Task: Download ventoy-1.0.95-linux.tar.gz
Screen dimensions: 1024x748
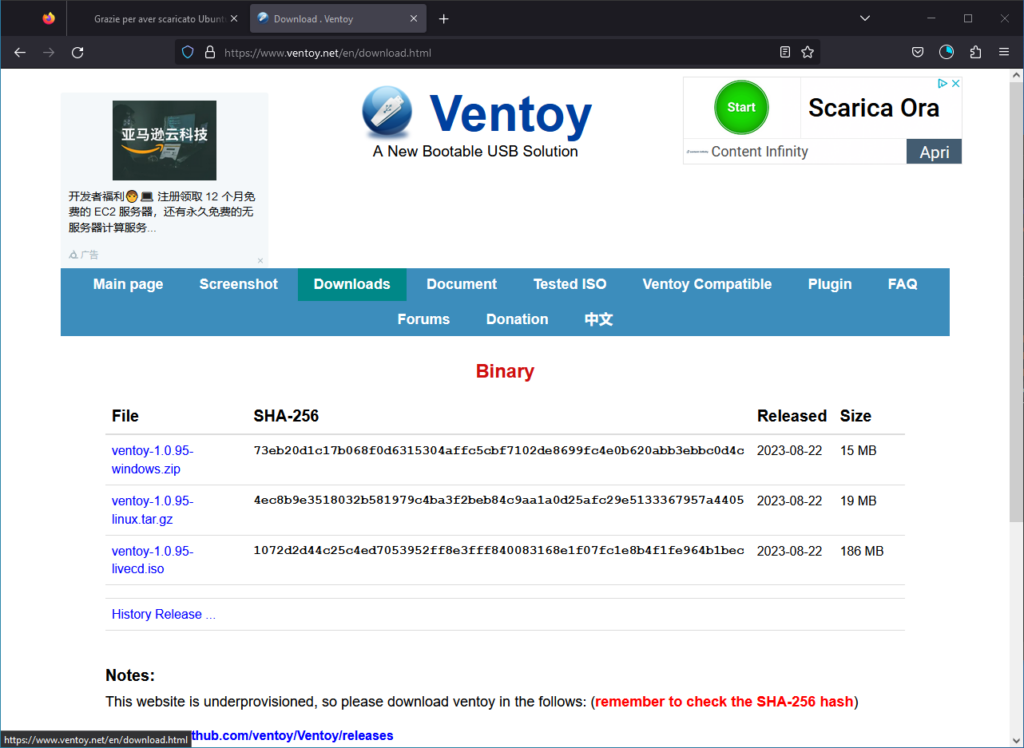Action: [153, 510]
